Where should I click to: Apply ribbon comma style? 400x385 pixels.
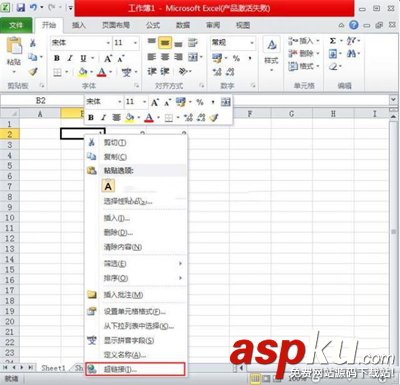pos(250,58)
